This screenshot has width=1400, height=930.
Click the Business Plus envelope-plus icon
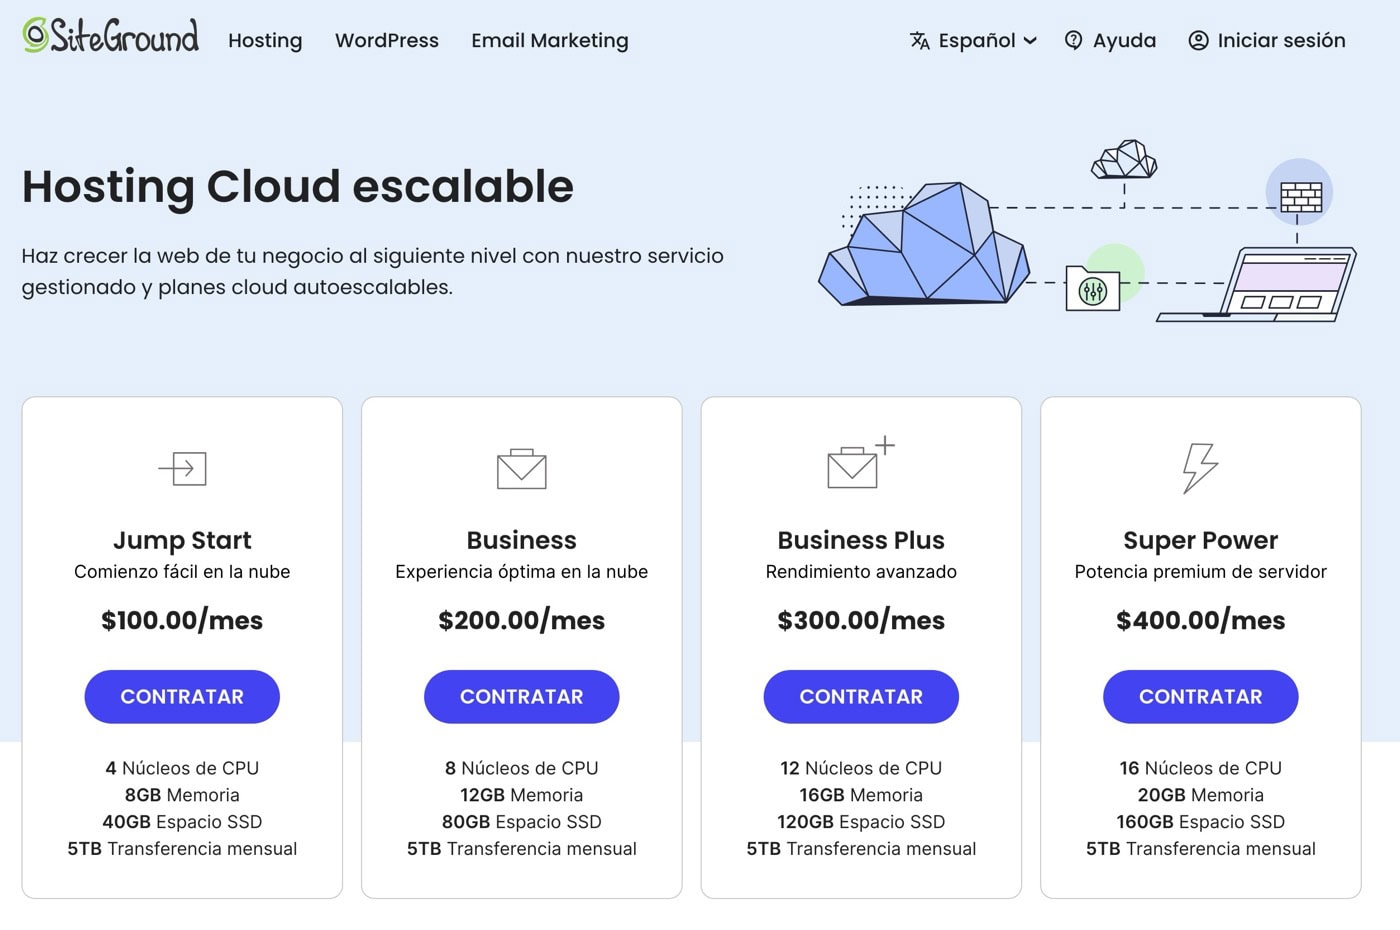(861, 462)
